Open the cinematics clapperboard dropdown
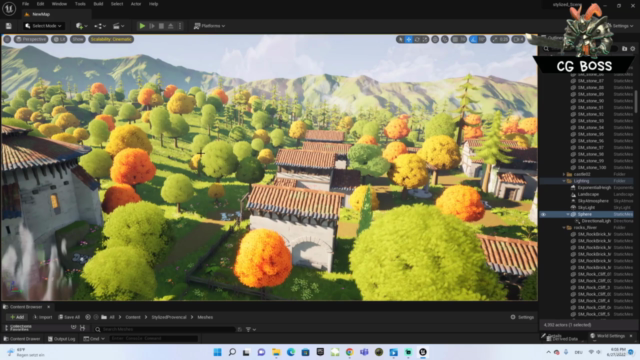Viewport: 640px width, 360px height. pos(118,26)
